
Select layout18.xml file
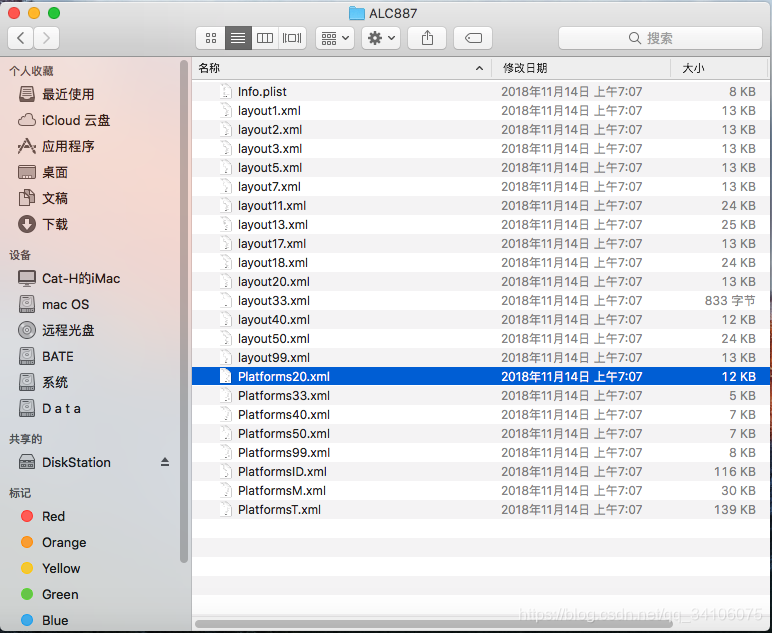(x=480, y=262)
